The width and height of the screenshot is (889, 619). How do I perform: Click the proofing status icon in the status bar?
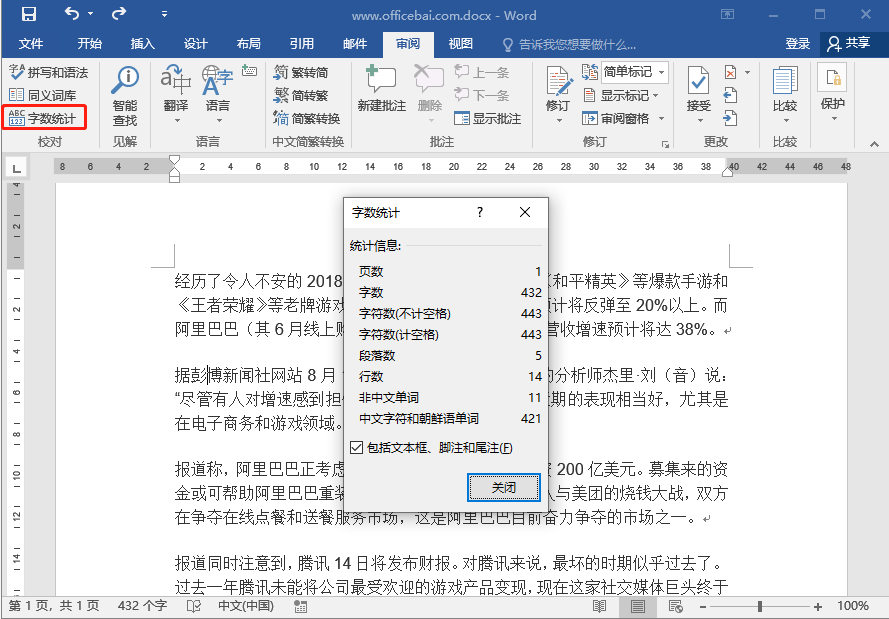click(194, 606)
